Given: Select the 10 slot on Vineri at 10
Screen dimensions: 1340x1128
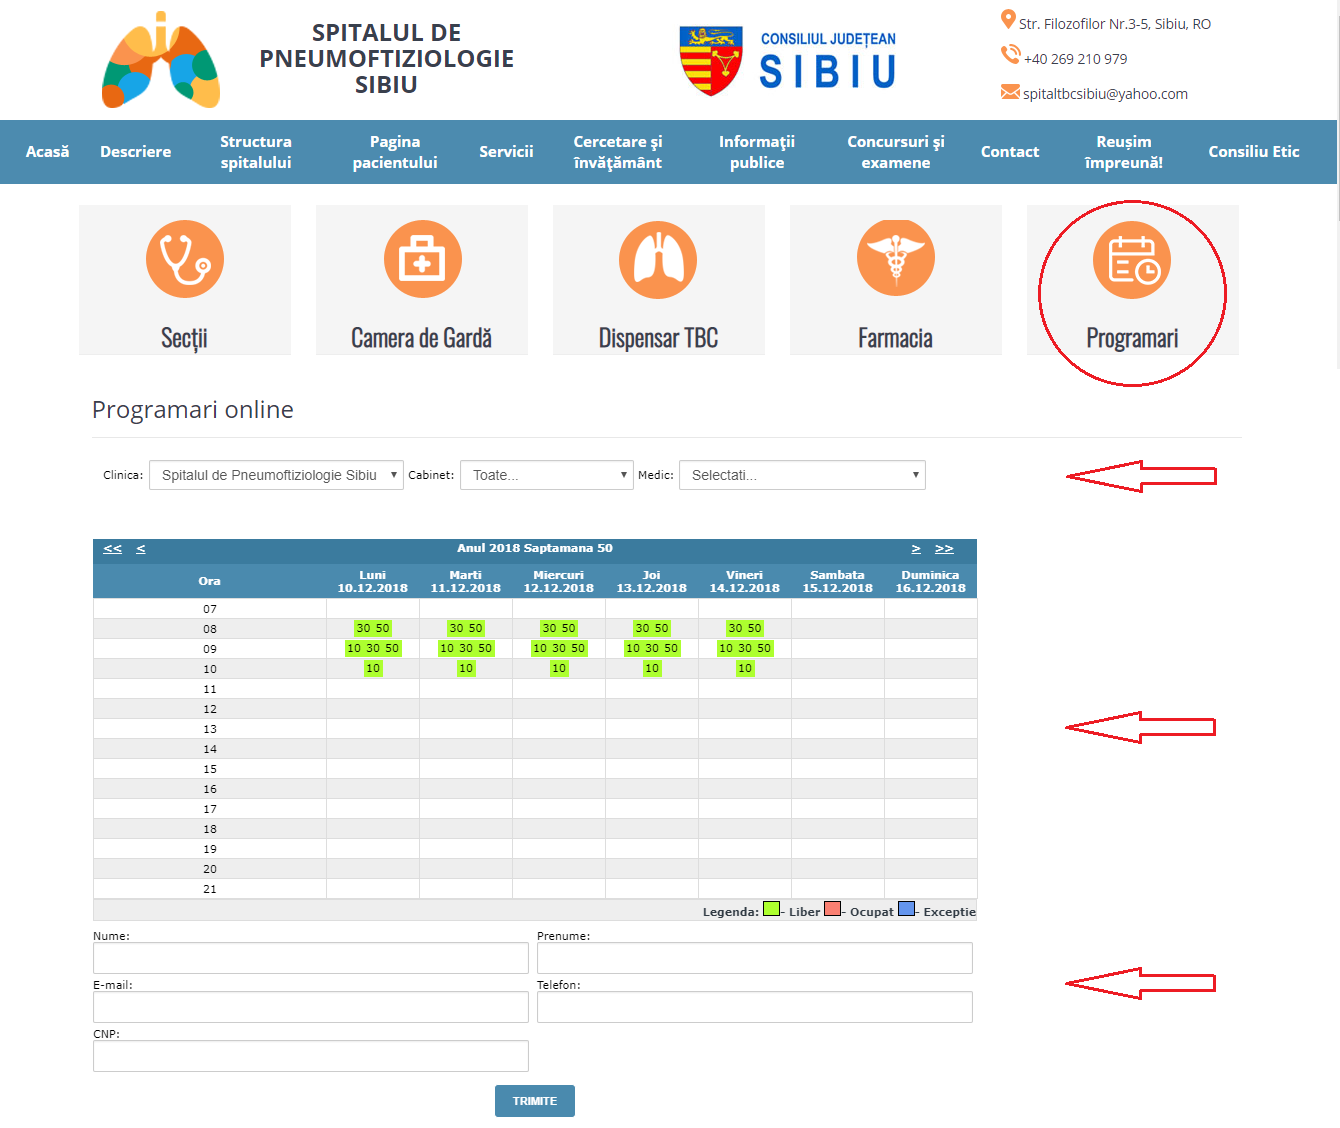Looking at the screenshot, I should click(x=743, y=668).
